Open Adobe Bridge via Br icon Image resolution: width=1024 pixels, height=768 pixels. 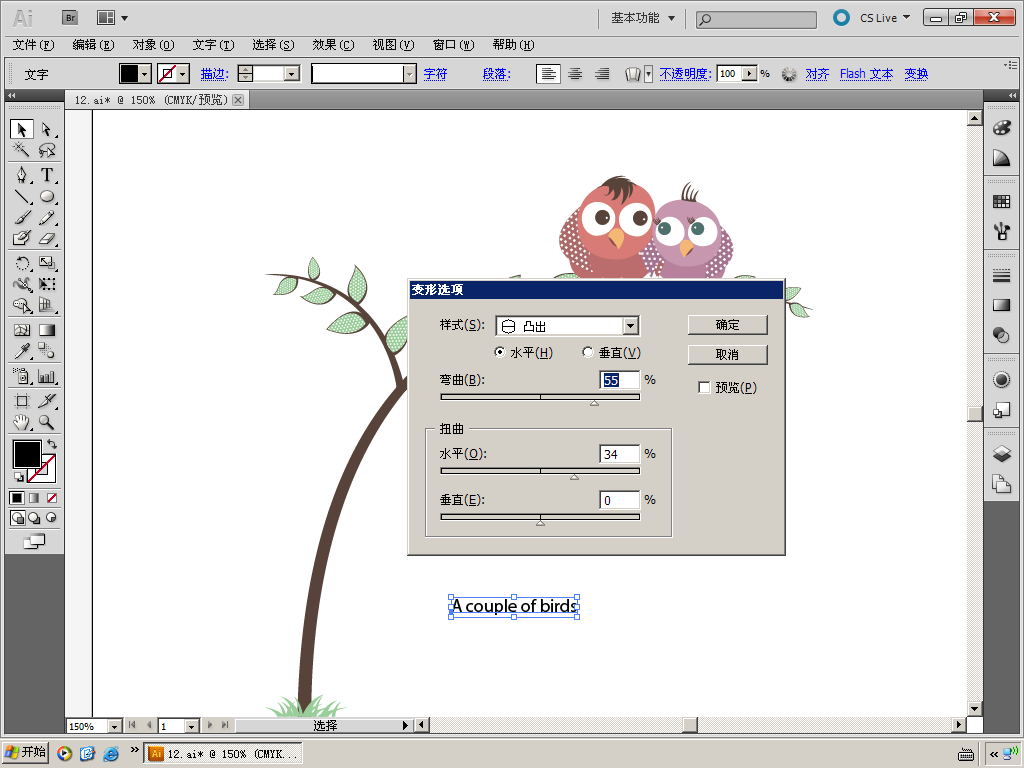[x=70, y=18]
